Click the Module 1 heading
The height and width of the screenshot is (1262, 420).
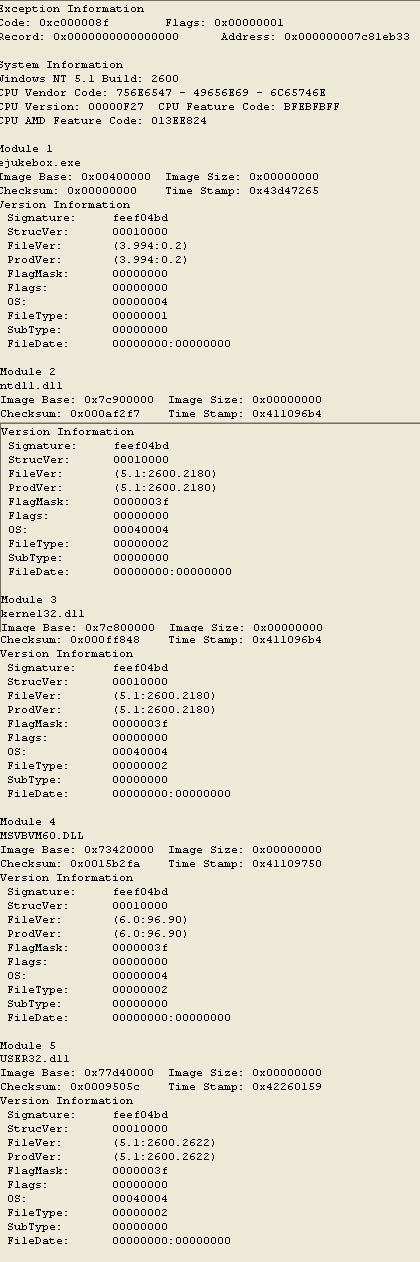coord(27,148)
